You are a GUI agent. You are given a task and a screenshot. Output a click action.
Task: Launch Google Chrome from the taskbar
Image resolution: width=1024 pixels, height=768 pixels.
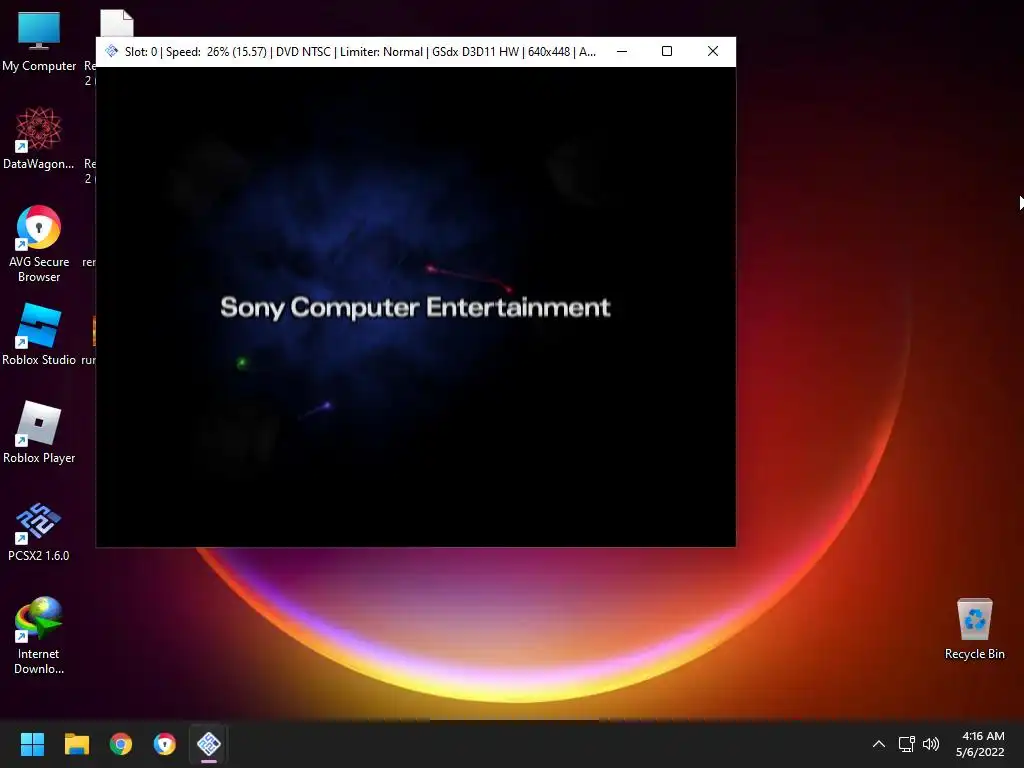[x=121, y=744]
